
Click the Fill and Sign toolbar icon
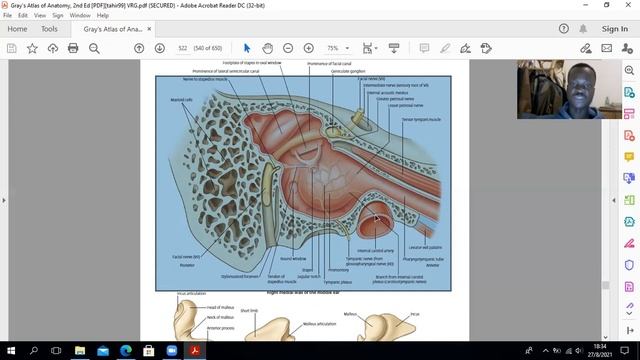(586, 48)
